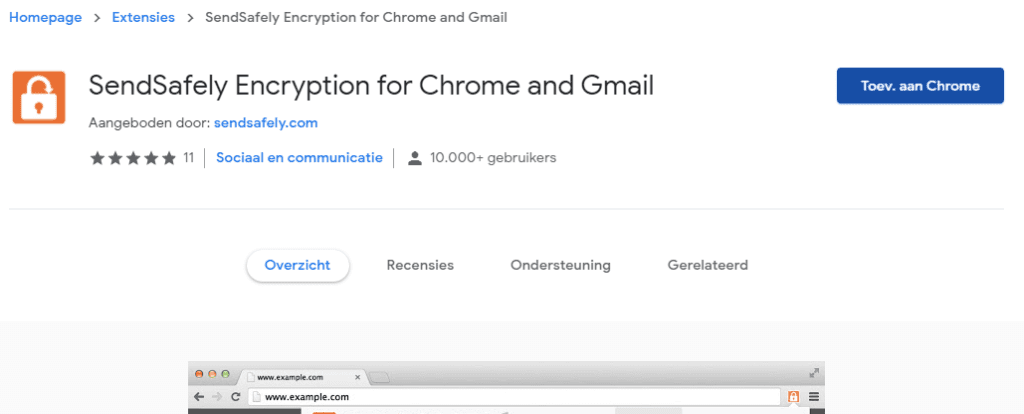Screen dimensions: 1024x414
Task: Click the www.example.com address bar in preview
Action: [515, 396]
